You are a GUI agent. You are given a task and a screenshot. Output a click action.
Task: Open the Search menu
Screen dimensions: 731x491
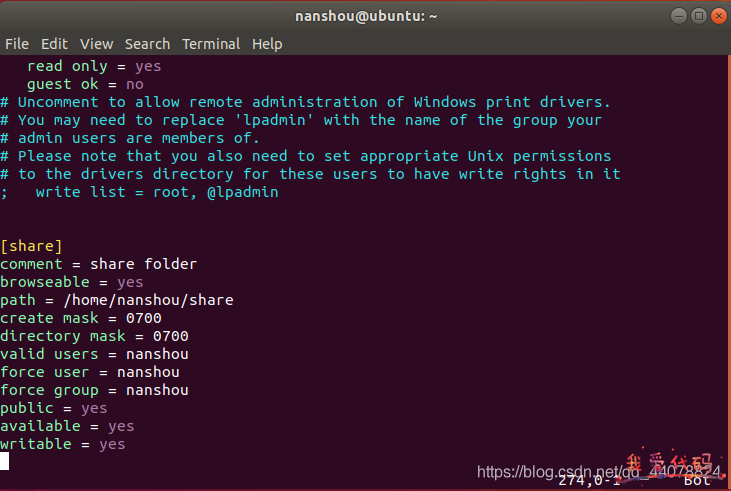click(x=147, y=44)
